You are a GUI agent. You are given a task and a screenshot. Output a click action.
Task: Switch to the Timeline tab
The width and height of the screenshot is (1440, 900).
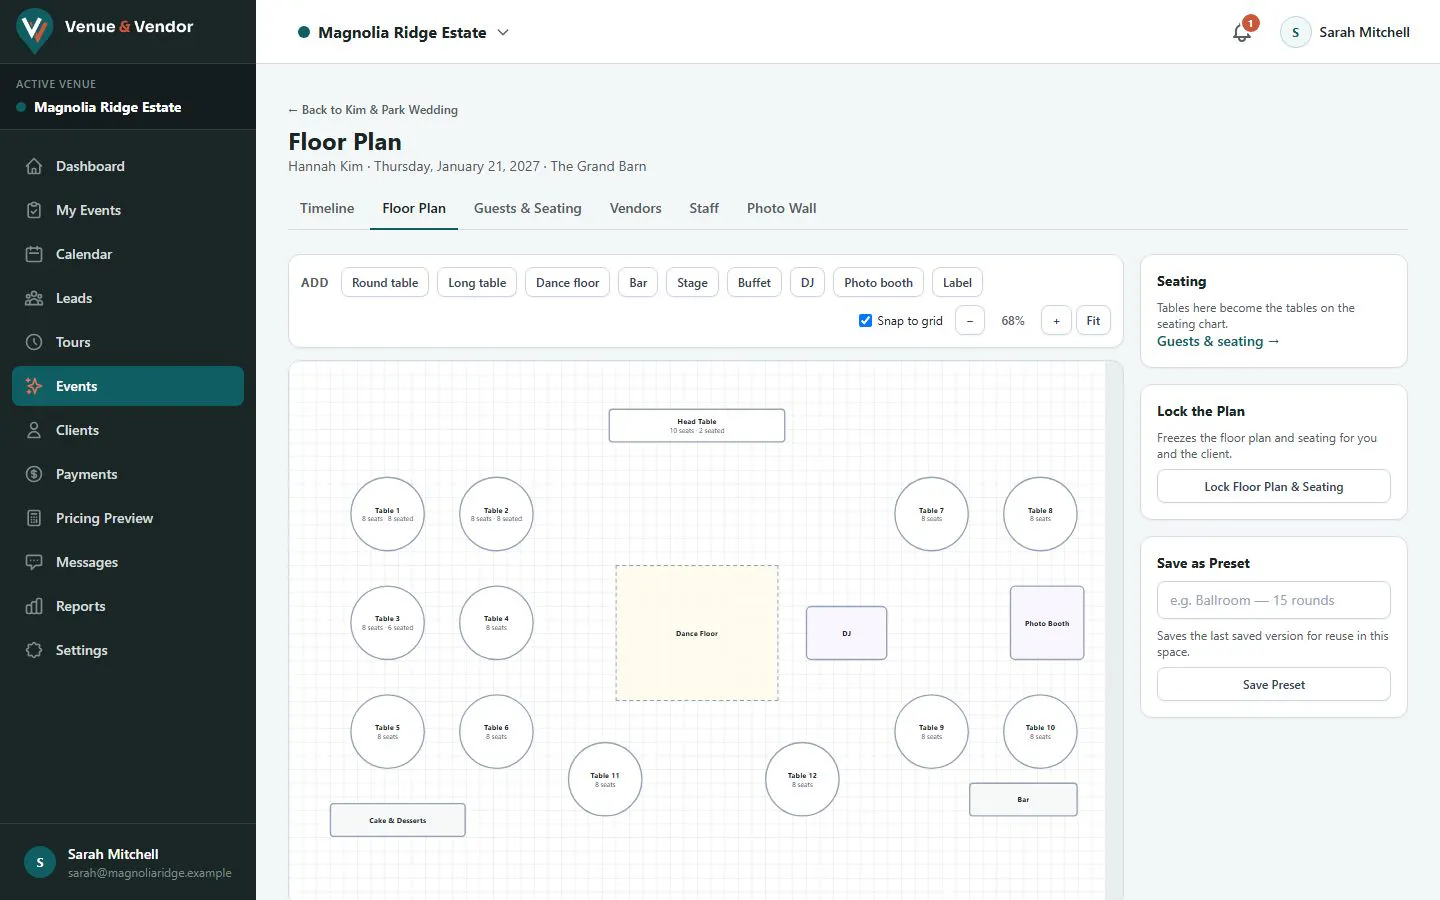click(327, 208)
